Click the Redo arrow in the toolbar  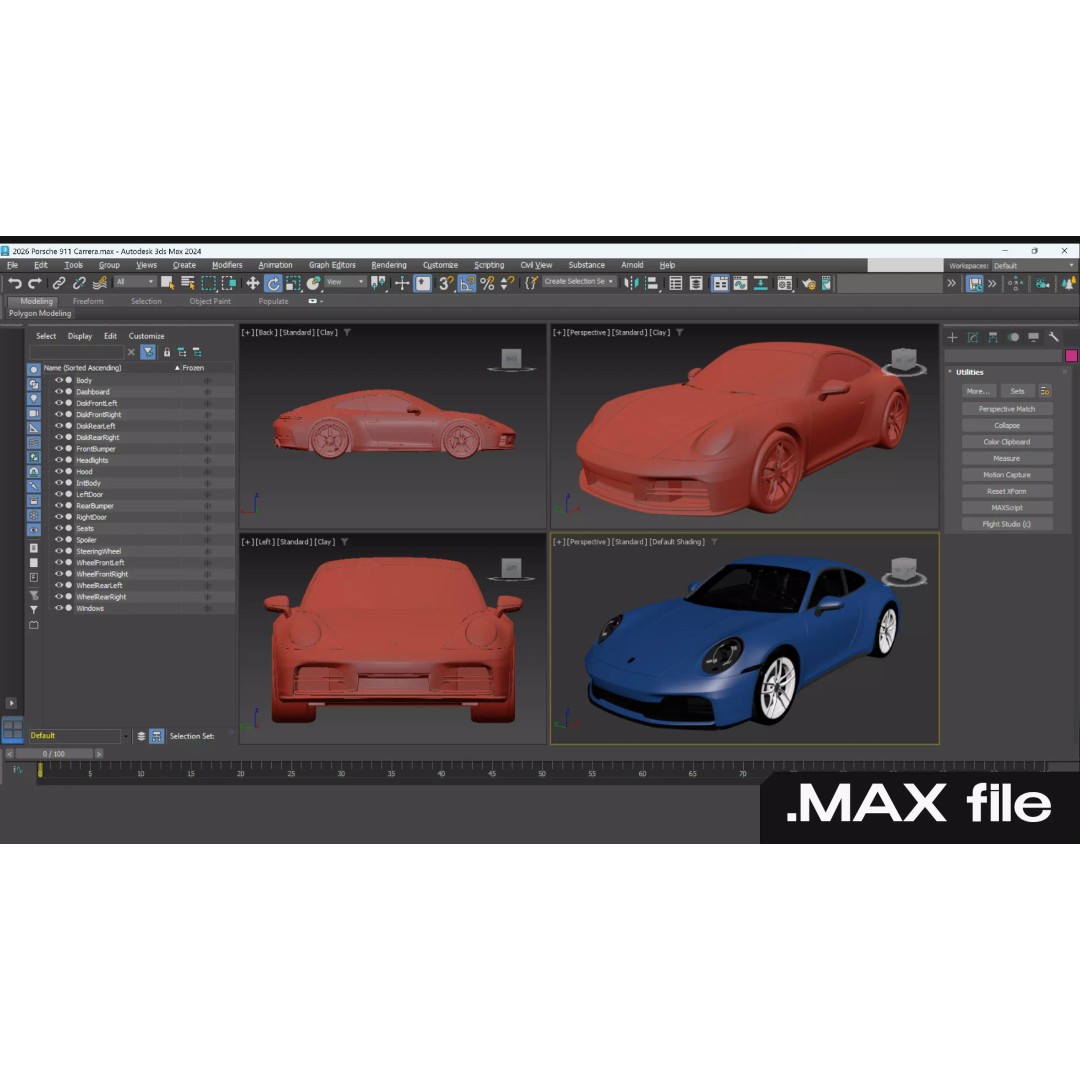coord(34,283)
